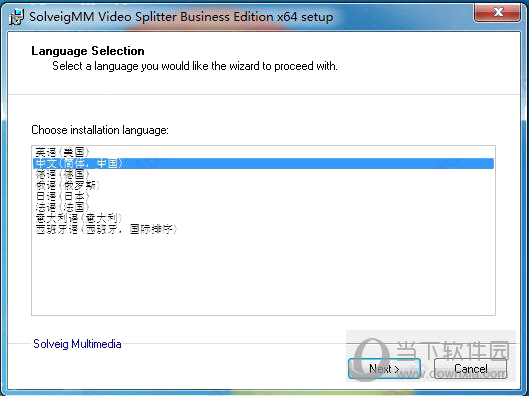Click the Cancel button
This screenshot has height=396, width=529.
470,368
